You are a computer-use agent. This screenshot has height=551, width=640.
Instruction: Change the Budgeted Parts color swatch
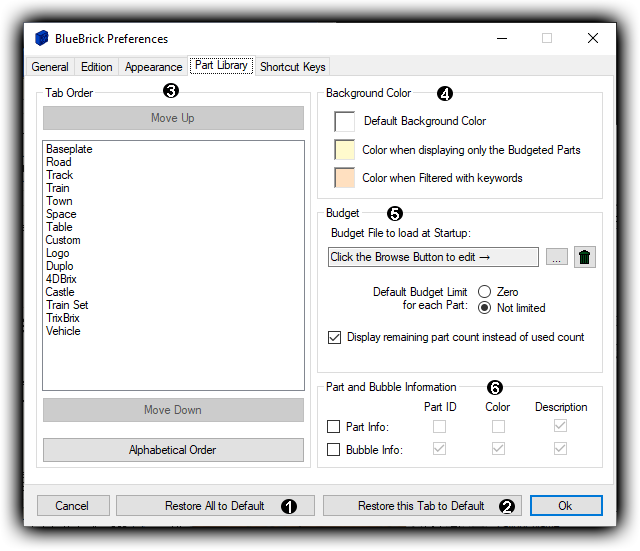coord(344,149)
